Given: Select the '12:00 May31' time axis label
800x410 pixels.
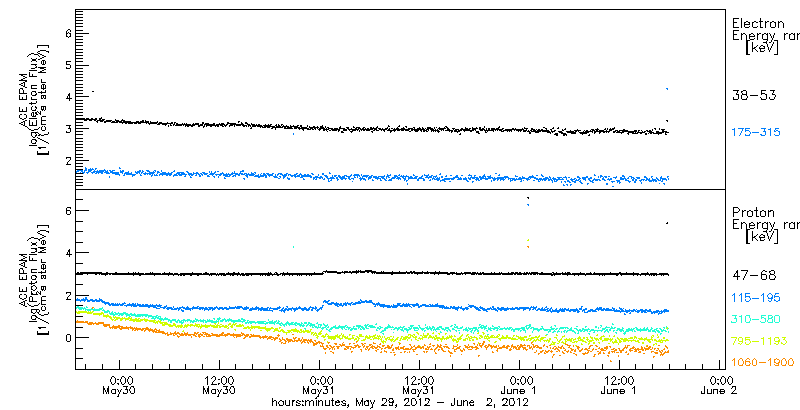Looking at the screenshot, I should tap(419, 386).
